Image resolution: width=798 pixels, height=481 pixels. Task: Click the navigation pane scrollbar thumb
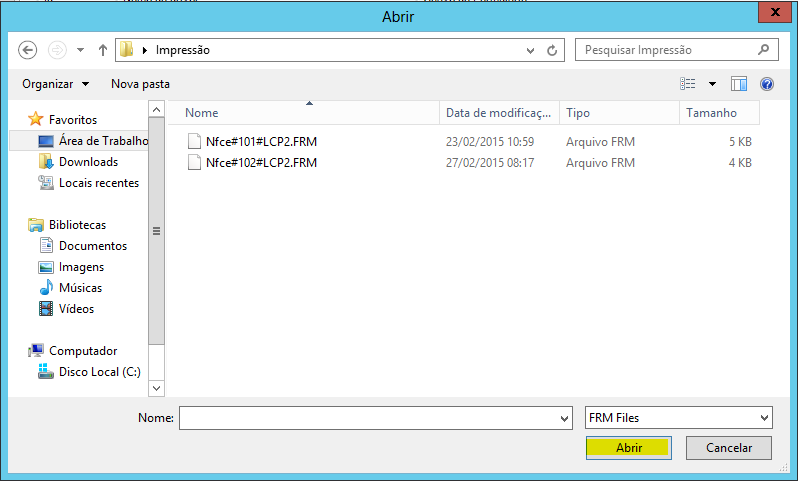coord(156,231)
